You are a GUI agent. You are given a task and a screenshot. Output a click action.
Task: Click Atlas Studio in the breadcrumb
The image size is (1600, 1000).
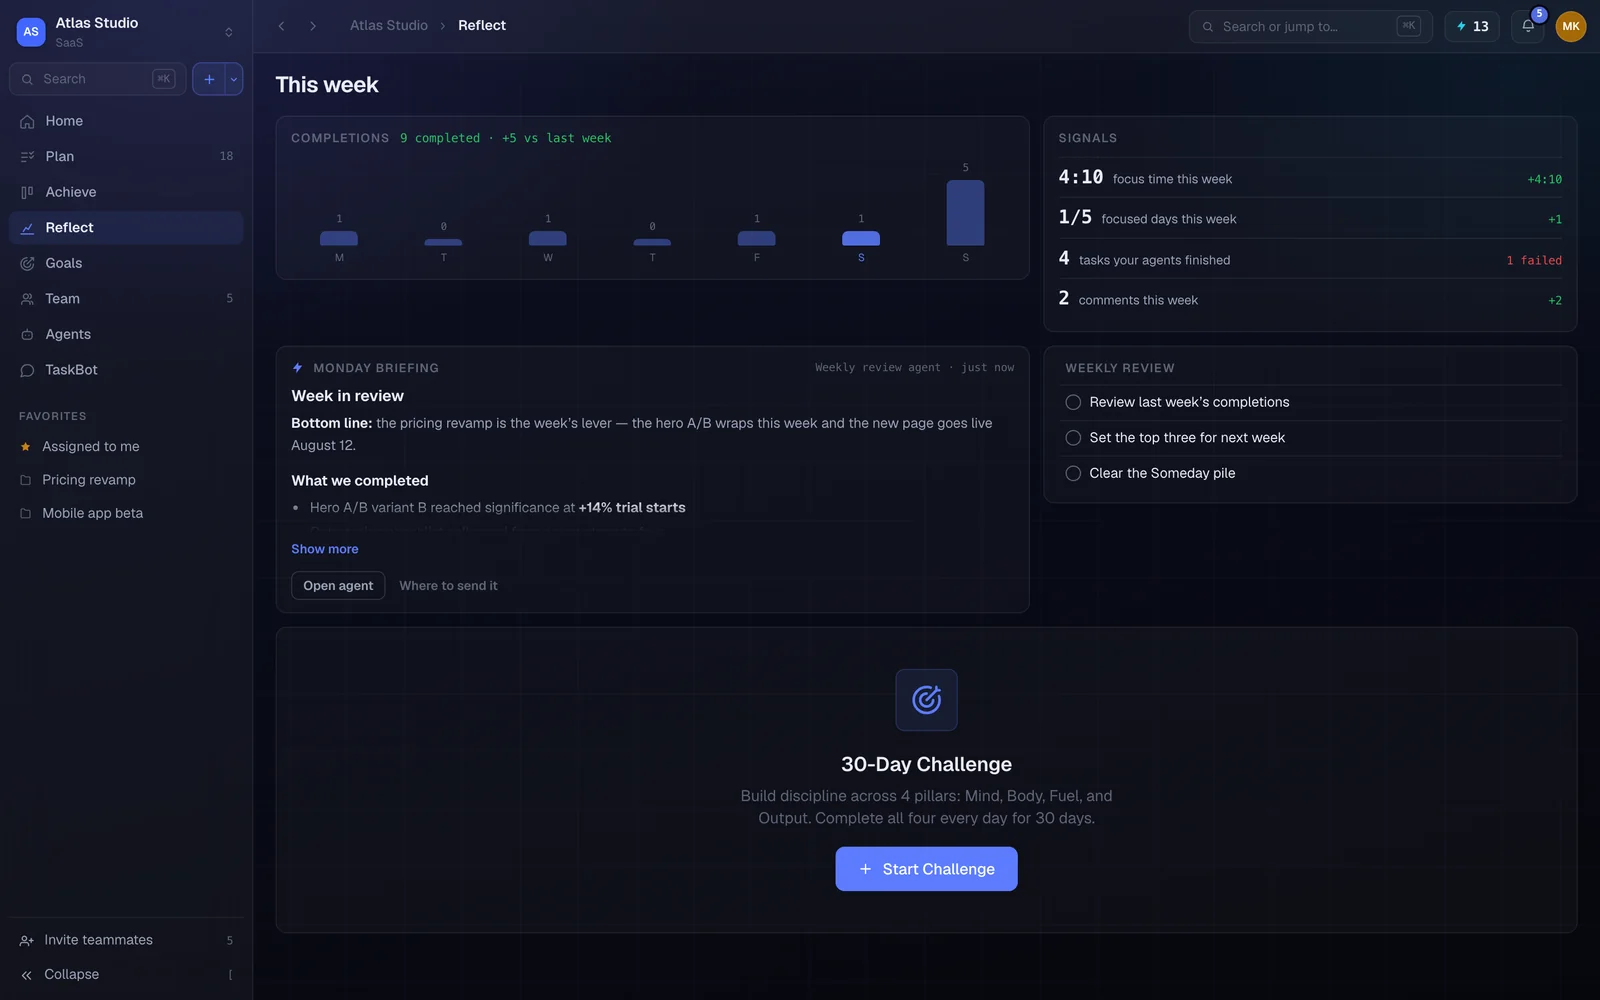coord(389,26)
